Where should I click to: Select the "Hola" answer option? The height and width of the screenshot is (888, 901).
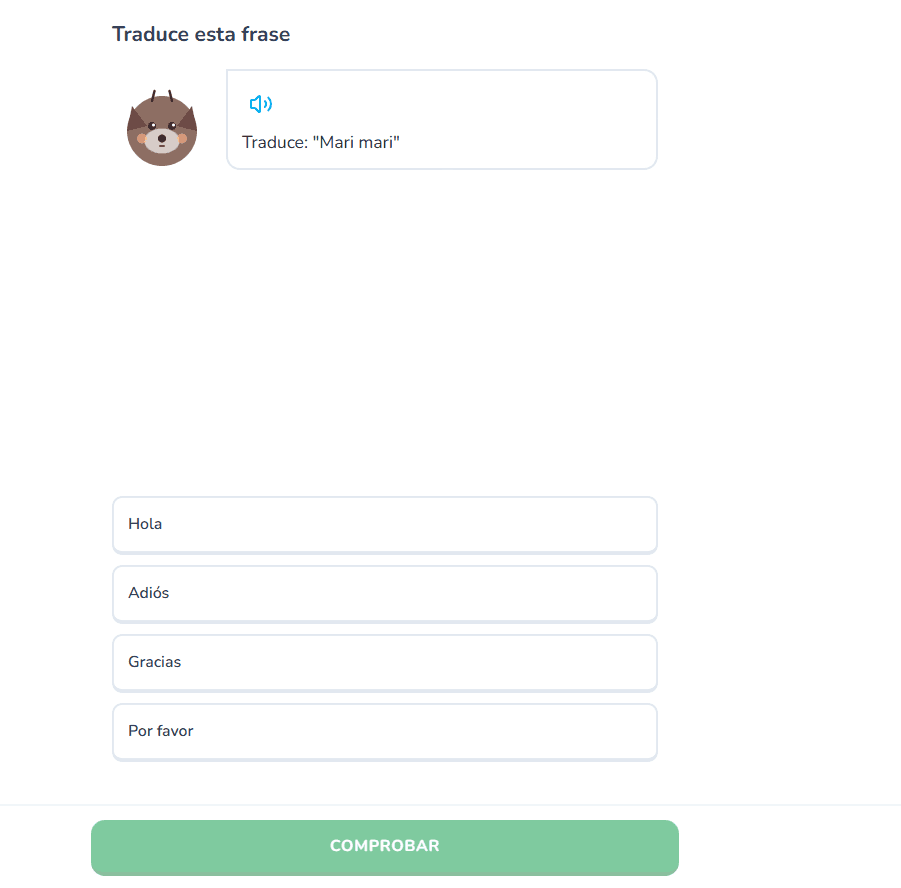pyautogui.click(x=384, y=524)
